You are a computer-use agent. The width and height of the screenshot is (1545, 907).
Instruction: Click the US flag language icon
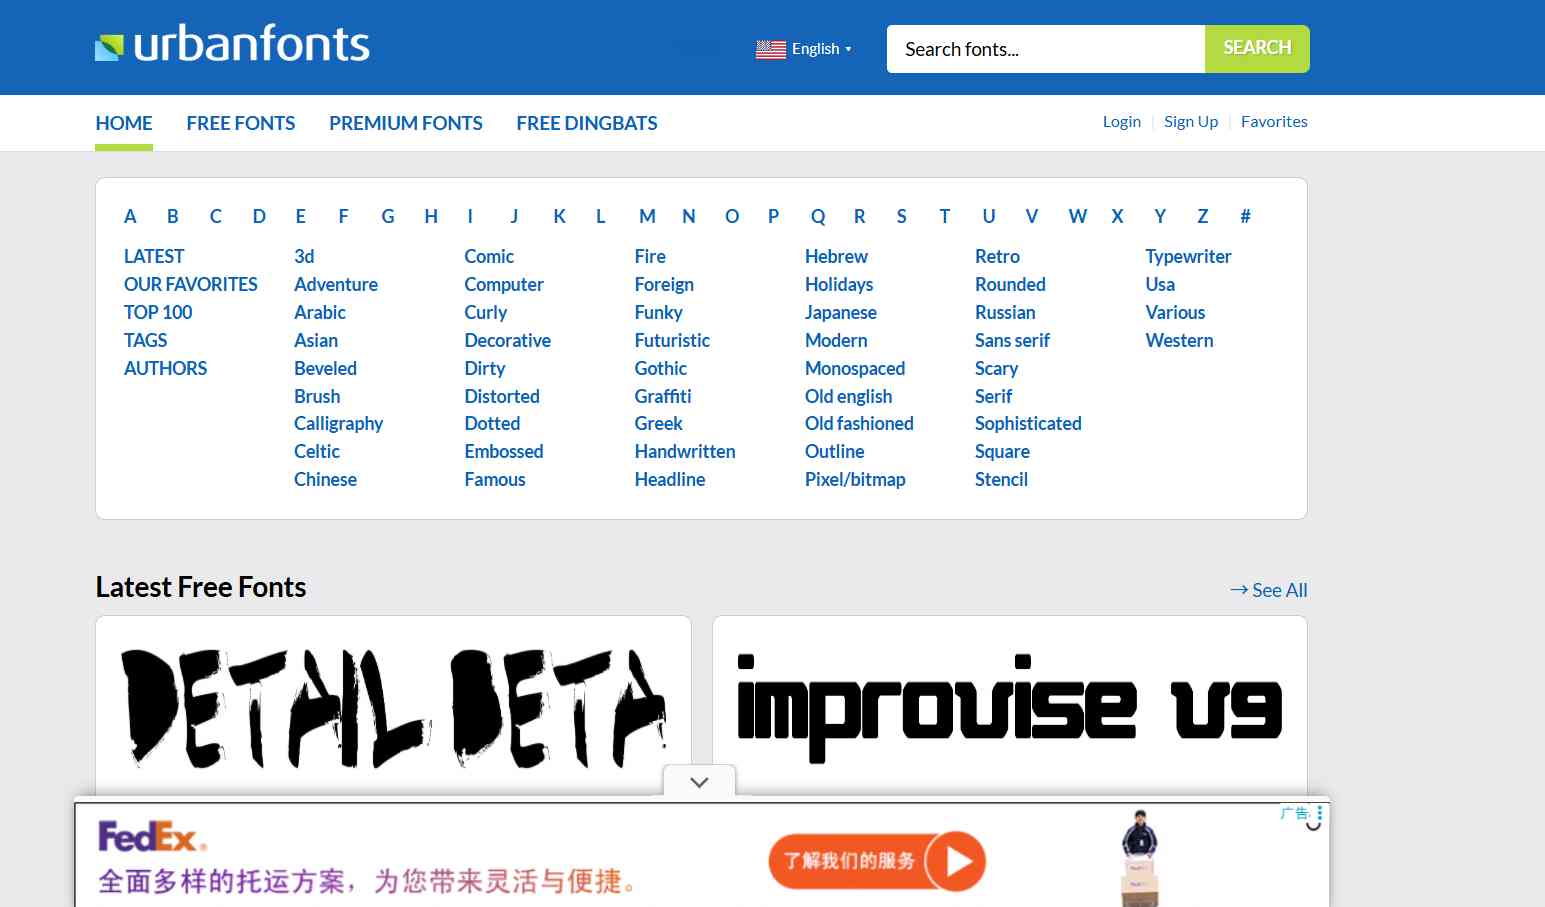click(770, 49)
